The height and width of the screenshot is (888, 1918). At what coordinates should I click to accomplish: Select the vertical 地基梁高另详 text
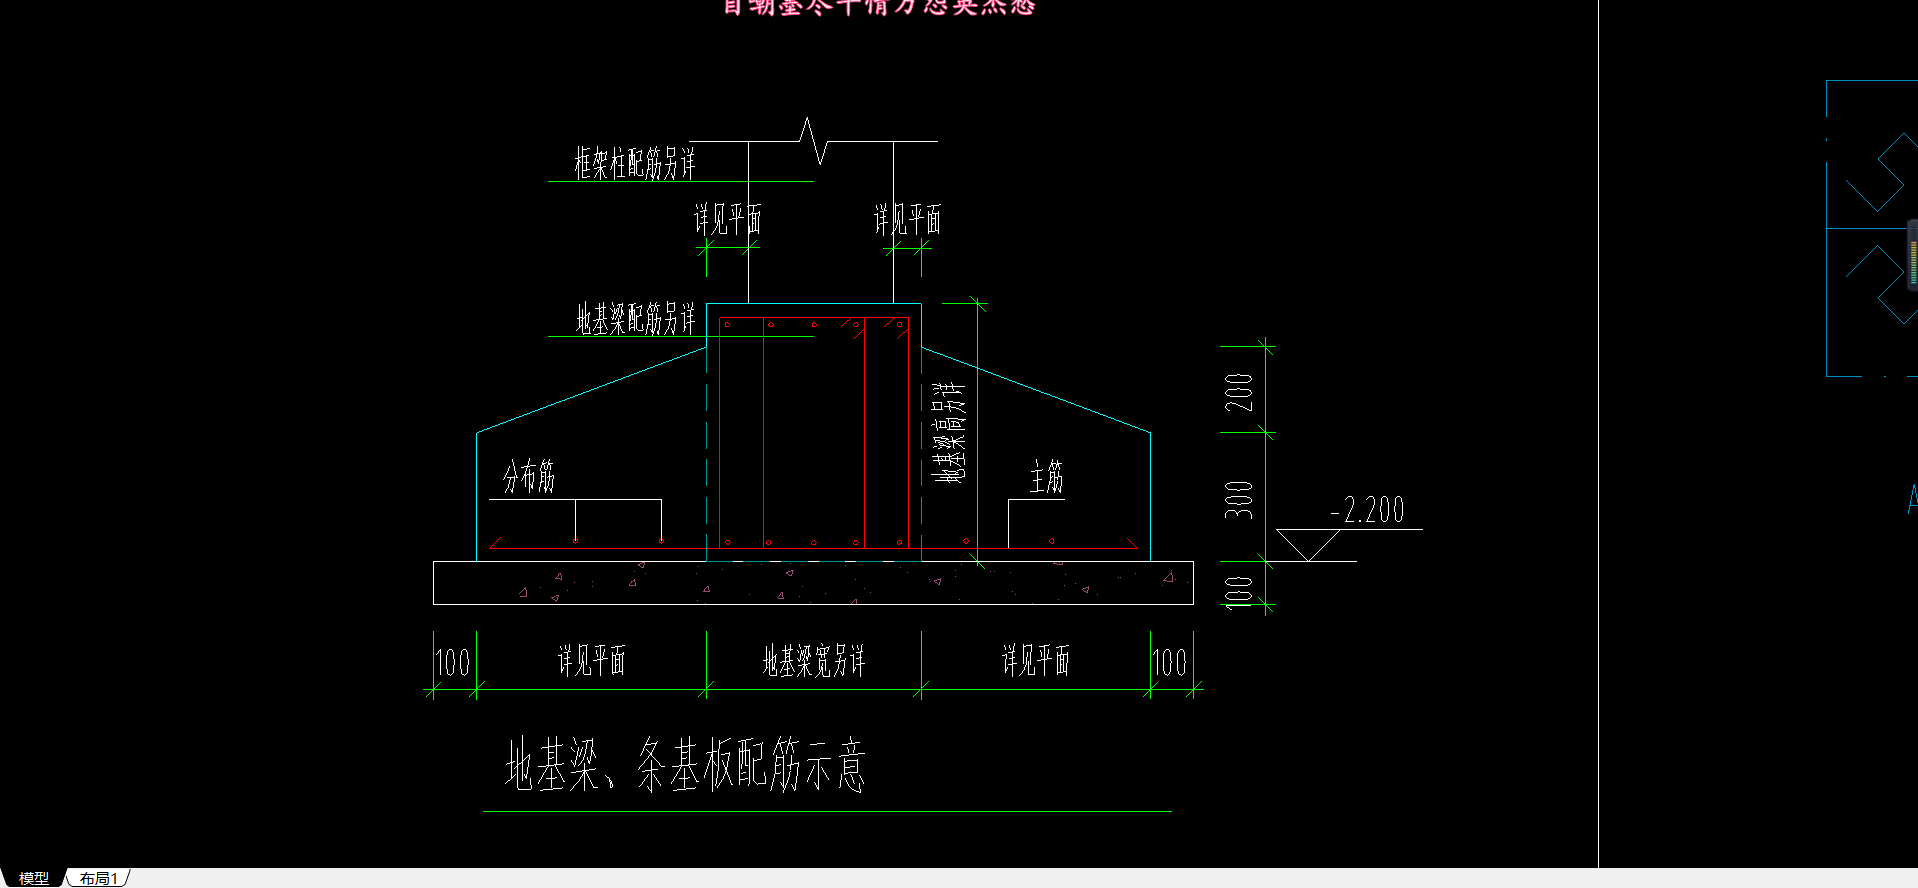click(x=949, y=432)
